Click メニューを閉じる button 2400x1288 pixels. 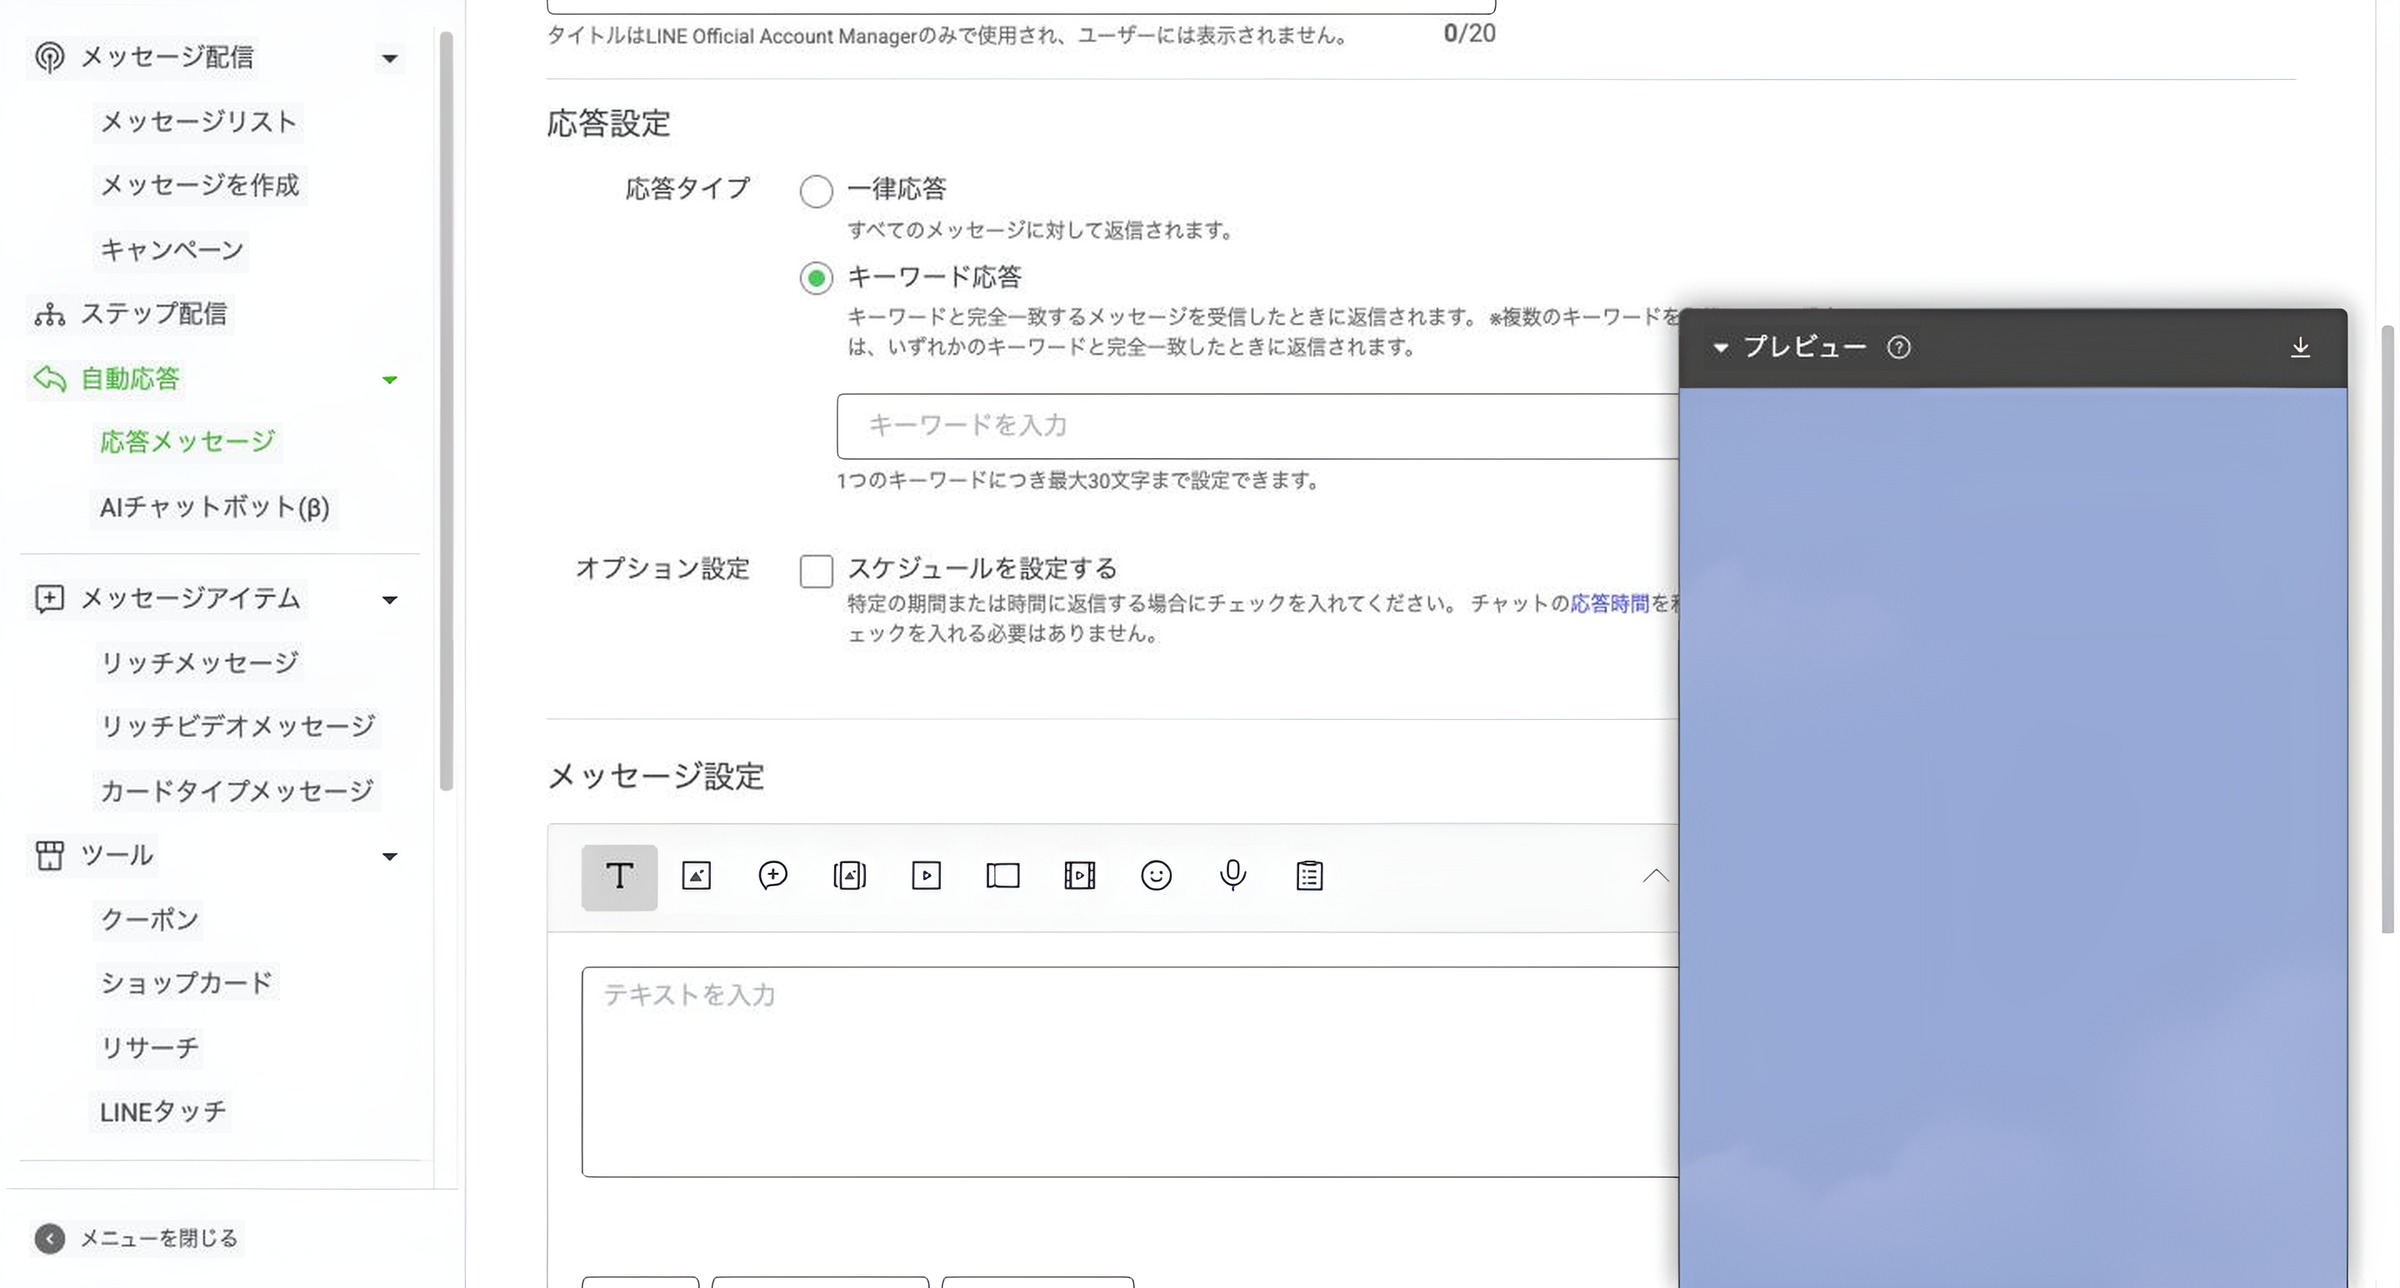click(x=137, y=1238)
